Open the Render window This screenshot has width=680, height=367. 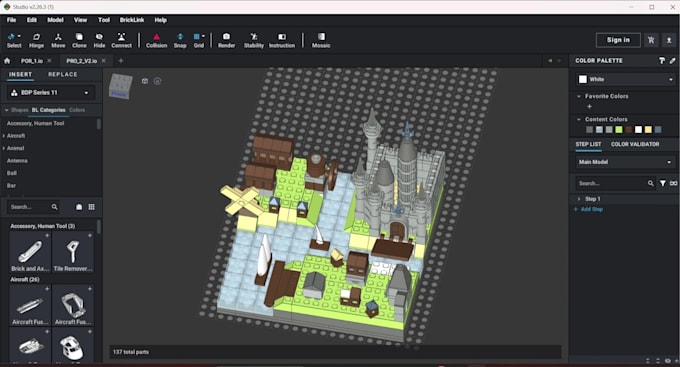[x=226, y=40]
